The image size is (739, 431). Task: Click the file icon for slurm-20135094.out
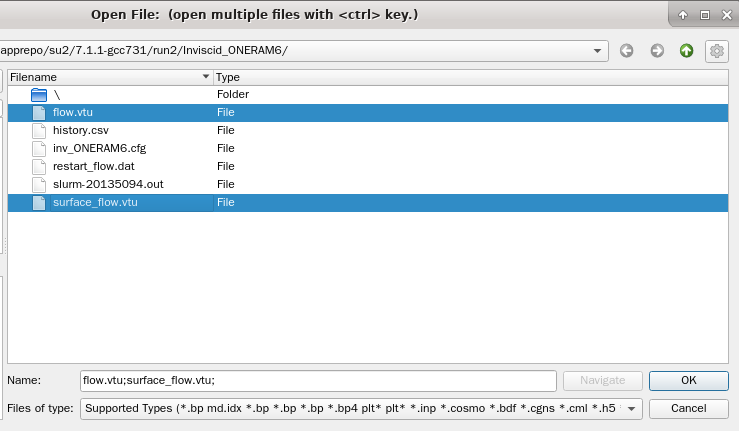(x=39, y=184)
